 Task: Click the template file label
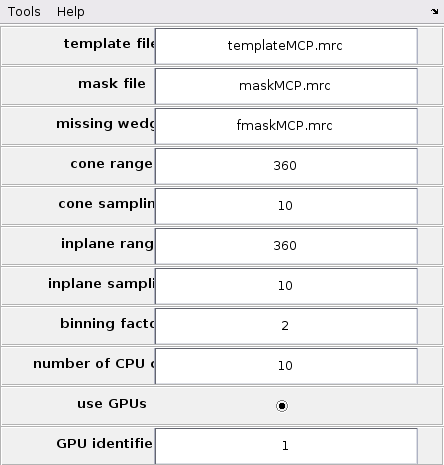click(109, 43)
